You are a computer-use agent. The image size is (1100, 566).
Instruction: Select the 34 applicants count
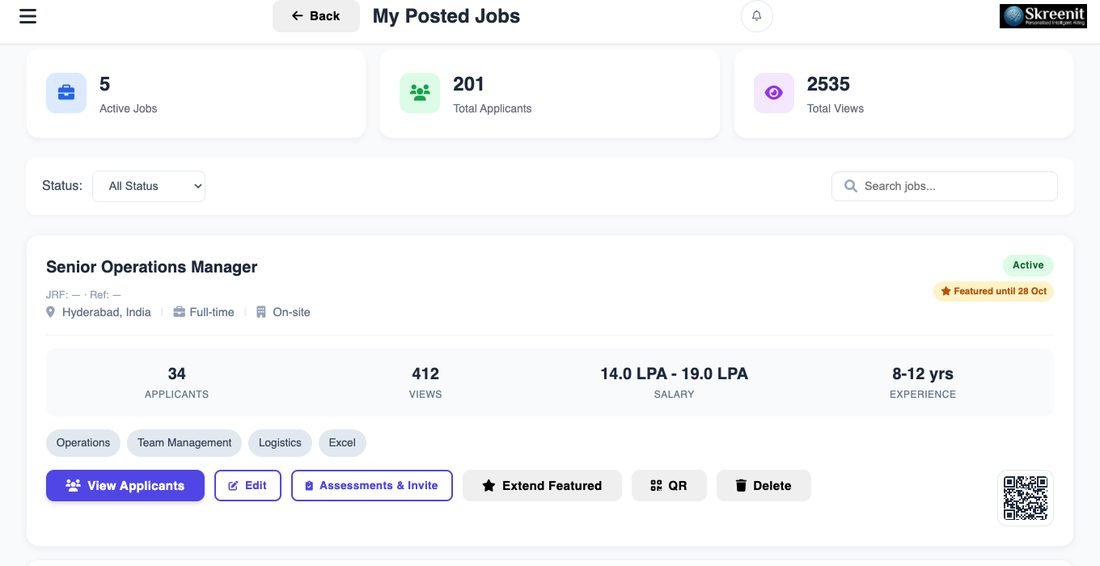(x=177, y=374)
